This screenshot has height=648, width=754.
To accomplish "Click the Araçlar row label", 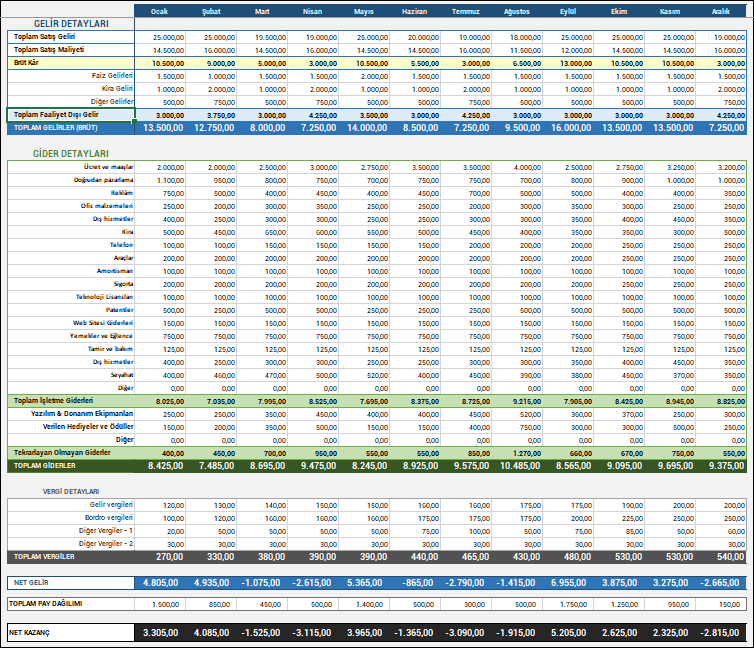I will 124,258.
